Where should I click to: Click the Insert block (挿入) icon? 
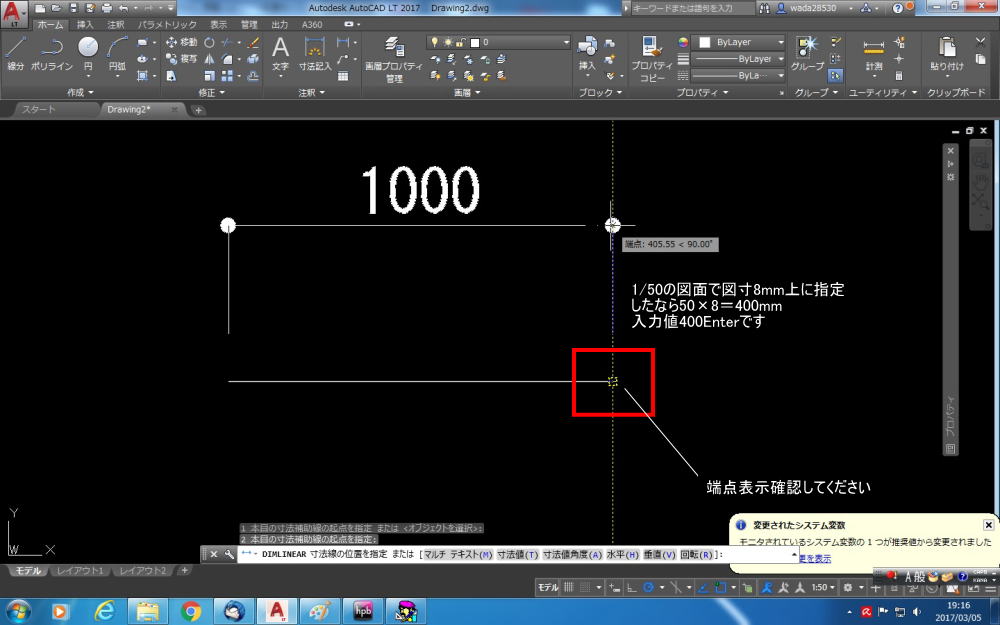point(587,53)
